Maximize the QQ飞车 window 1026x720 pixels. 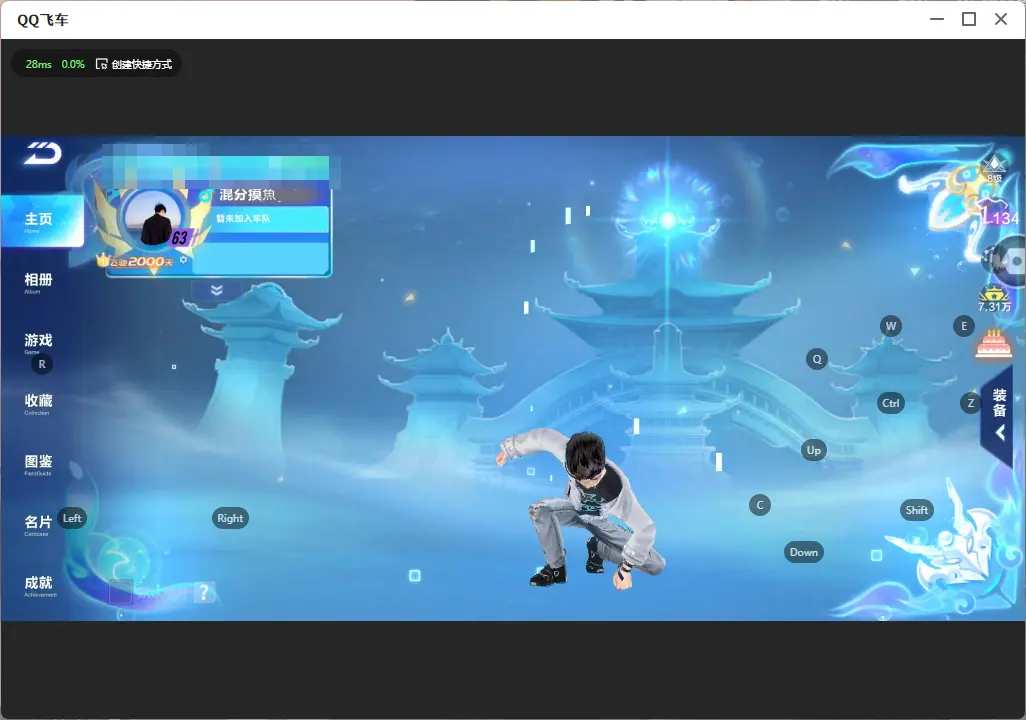coord(969,20)
